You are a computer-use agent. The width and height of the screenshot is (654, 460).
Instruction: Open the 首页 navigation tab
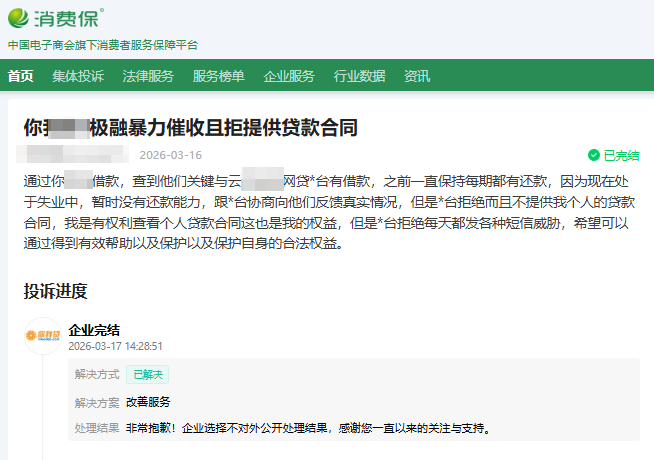tap(21, 76)
